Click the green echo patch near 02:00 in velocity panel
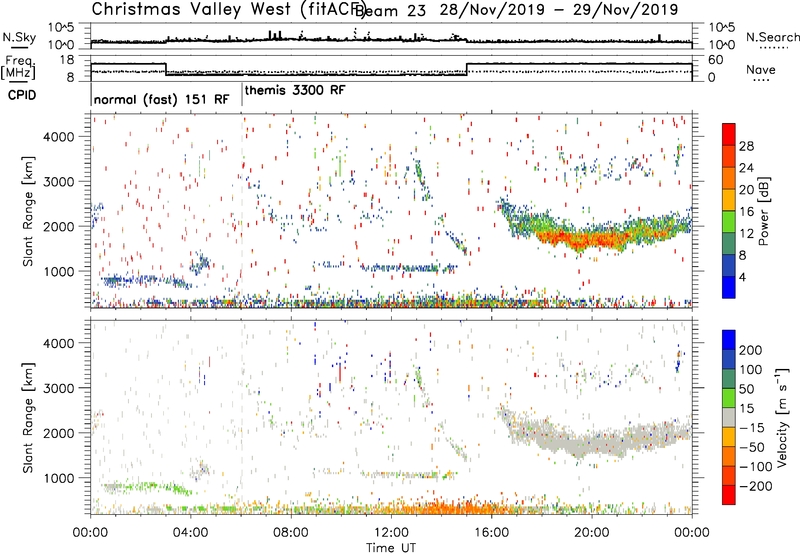This screenshot has width=800, height=554. [148, 487]
